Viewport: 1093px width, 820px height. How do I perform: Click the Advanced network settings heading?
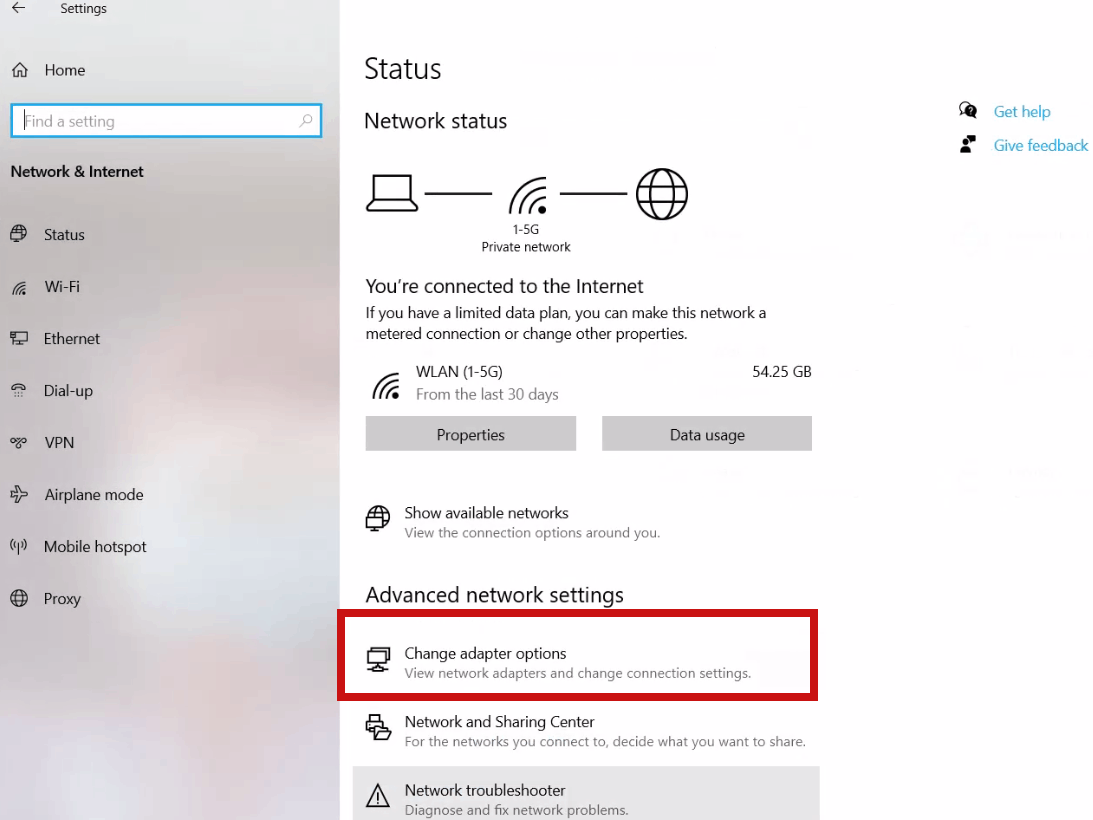click(x=495, y=595)
